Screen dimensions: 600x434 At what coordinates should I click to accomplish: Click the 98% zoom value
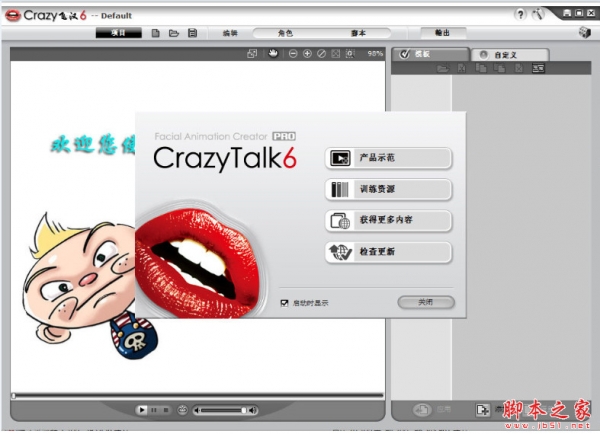[375, 54]
